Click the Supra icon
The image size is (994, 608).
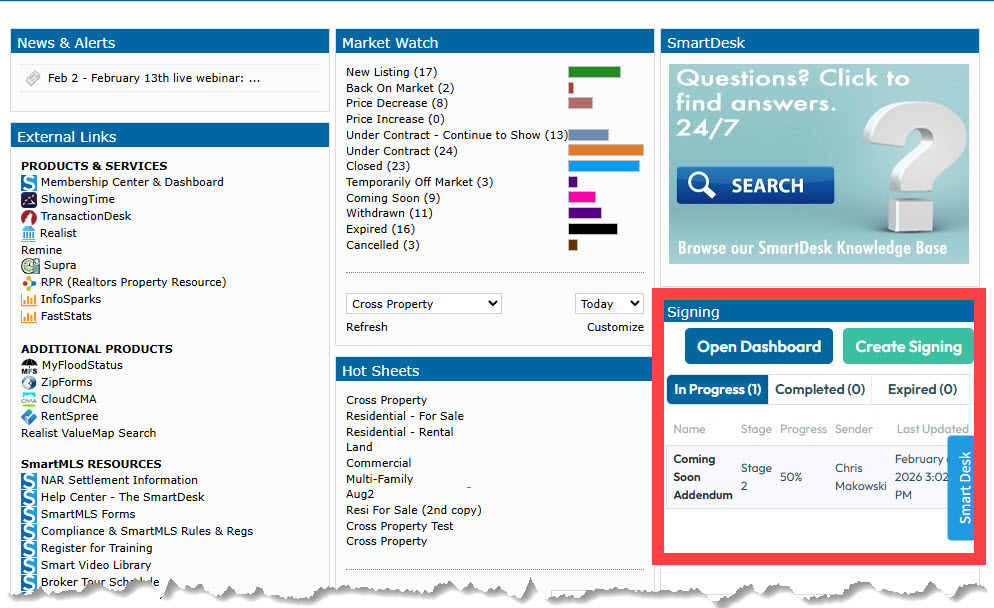(30, 266)
